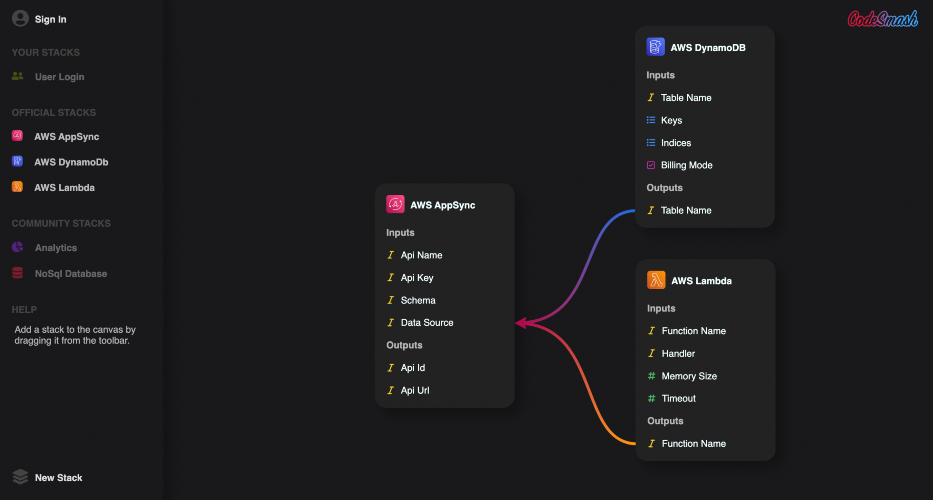Click the pink AWS AppSync sidebar icon
This screenshot has width=933, height=500.
point(17,136)
